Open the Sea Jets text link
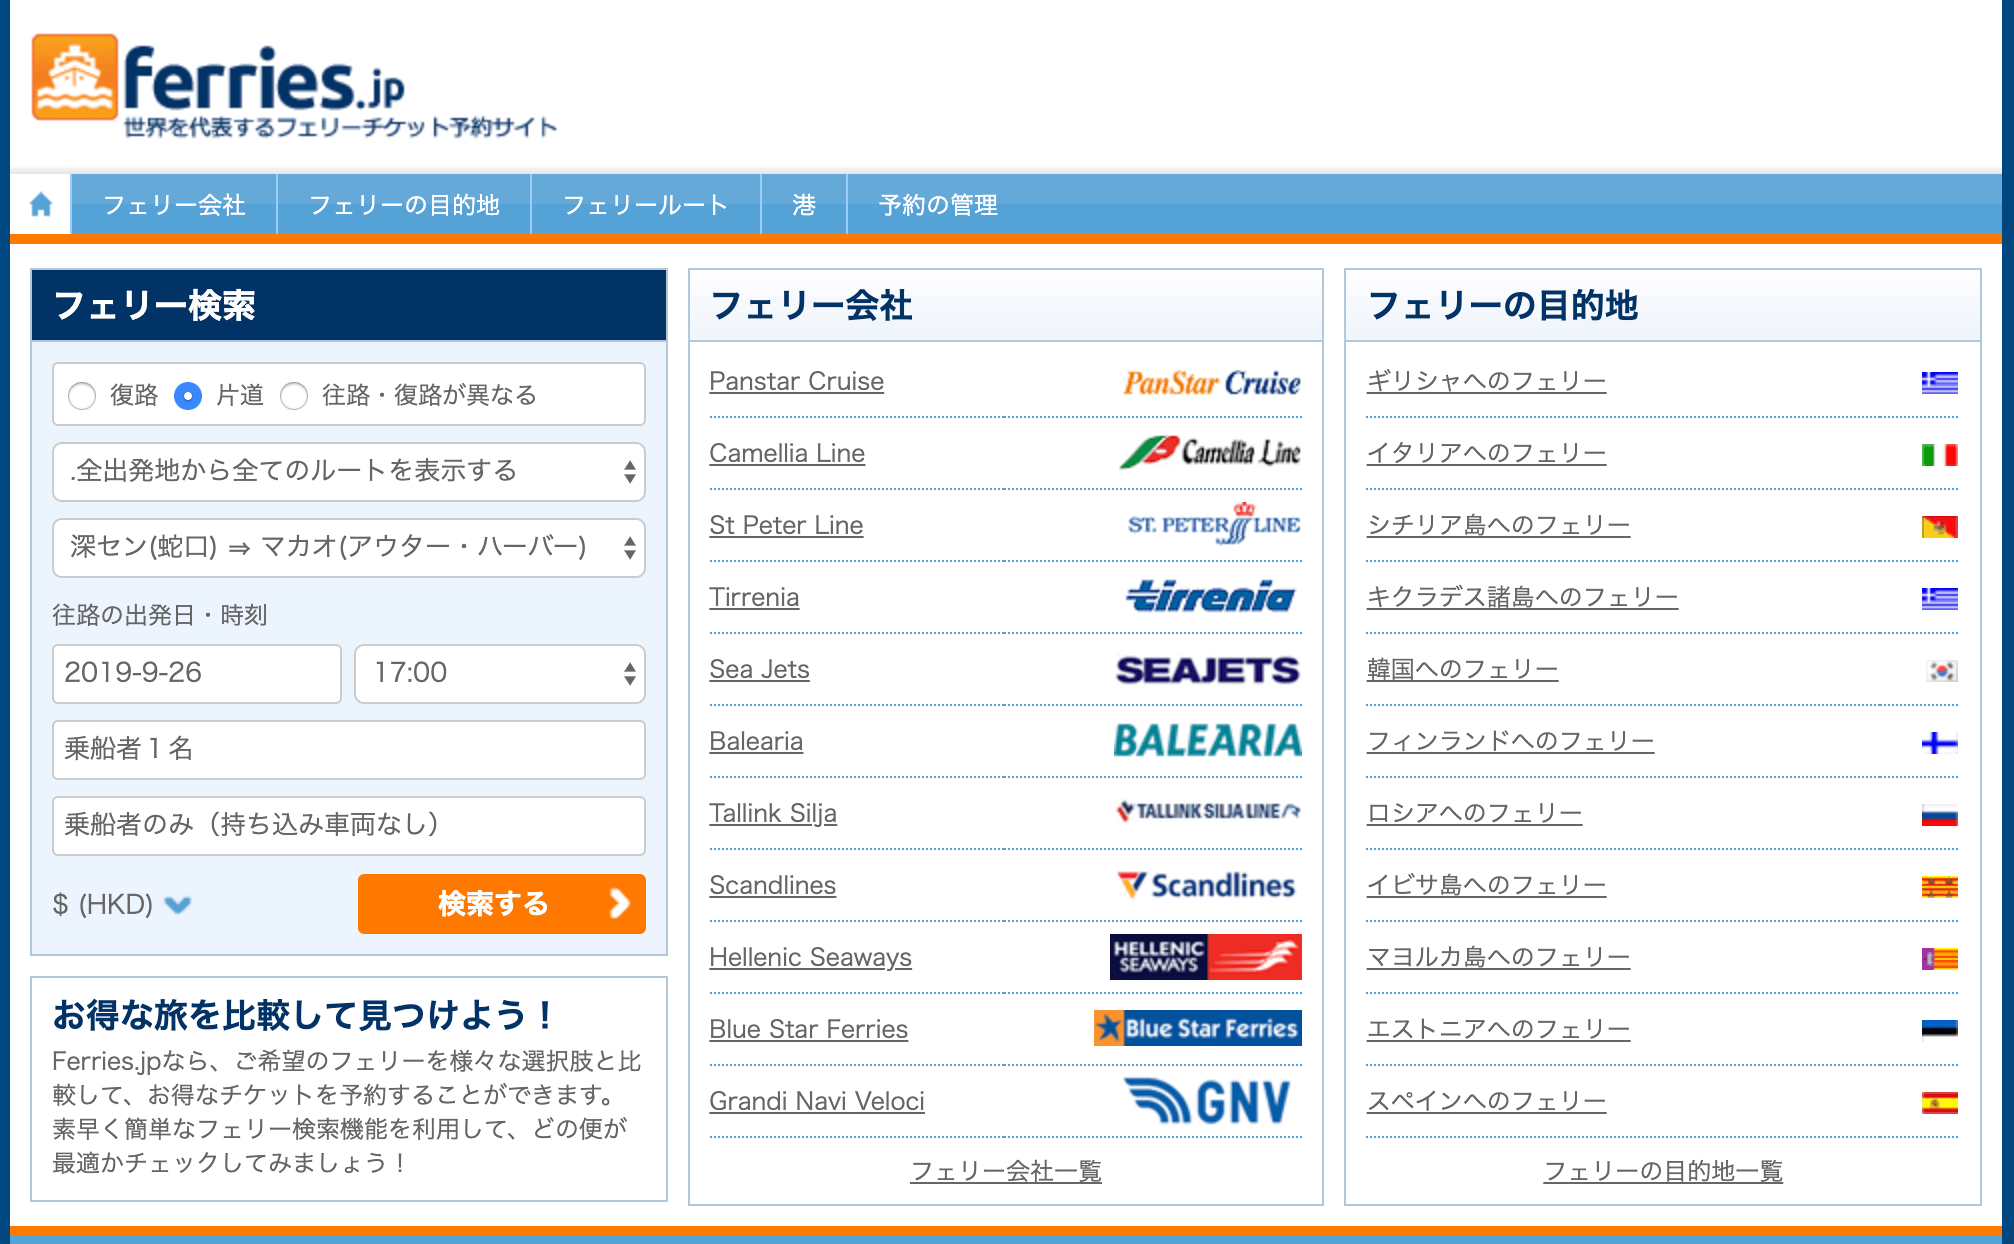2014x1244 pixels. pyautogui.click(x=759, y=669)
